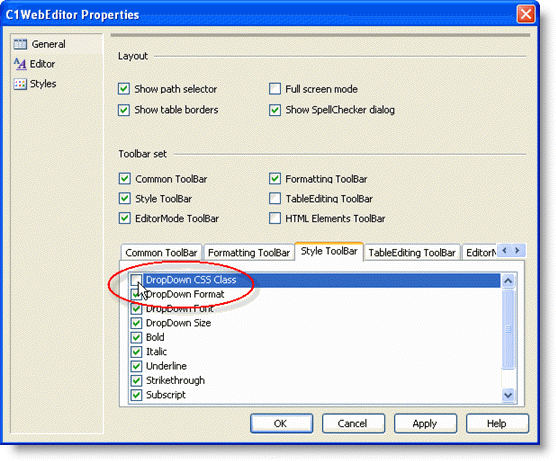556x461 pixels.
Task: Switch to the TableEditing ToolBar tab
Action: (x=412, y=253)
